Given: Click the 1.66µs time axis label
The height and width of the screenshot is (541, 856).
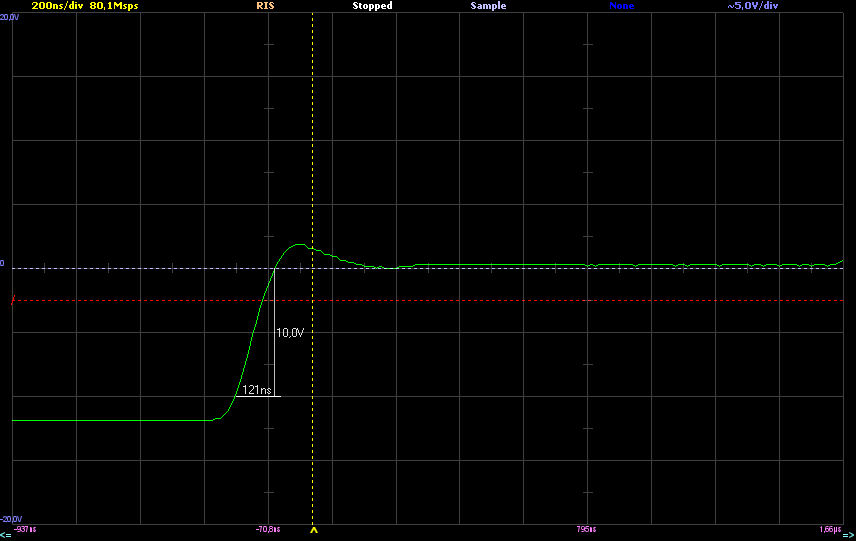Looking at the screenshot, I should [x=830, y=528].
